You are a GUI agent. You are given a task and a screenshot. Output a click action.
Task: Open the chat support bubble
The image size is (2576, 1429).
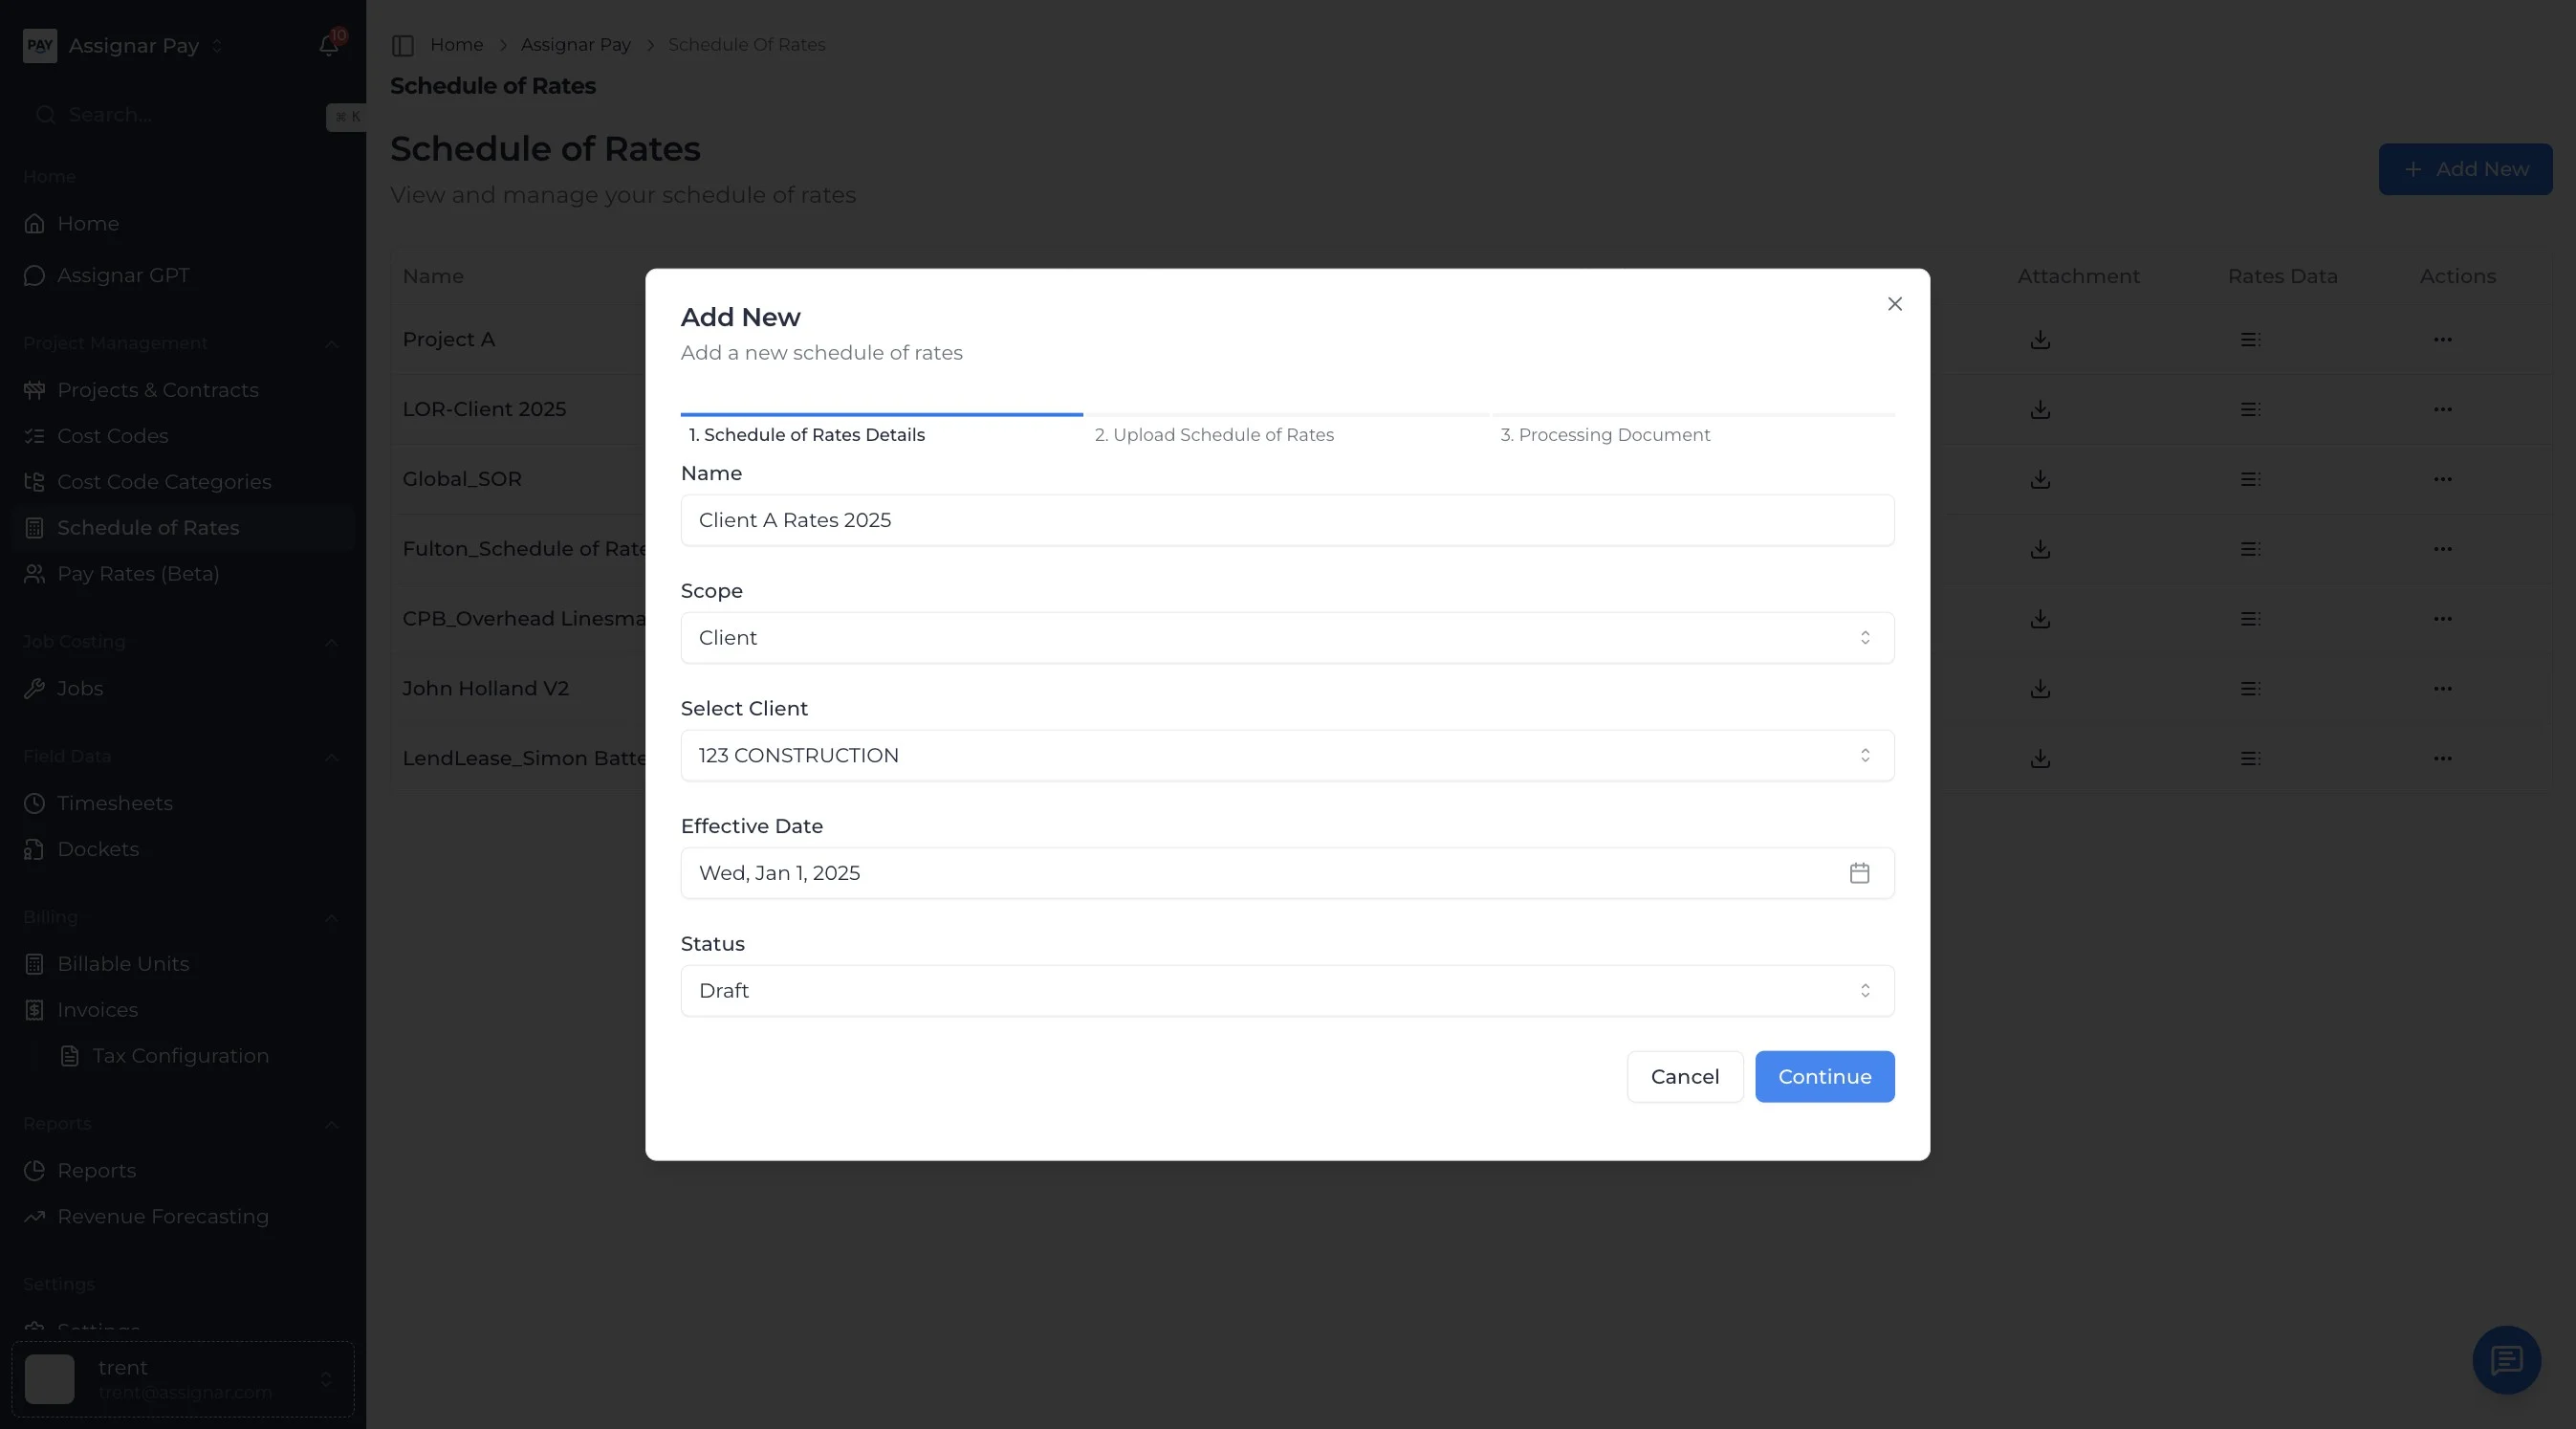click(x=2506, y=1360)
